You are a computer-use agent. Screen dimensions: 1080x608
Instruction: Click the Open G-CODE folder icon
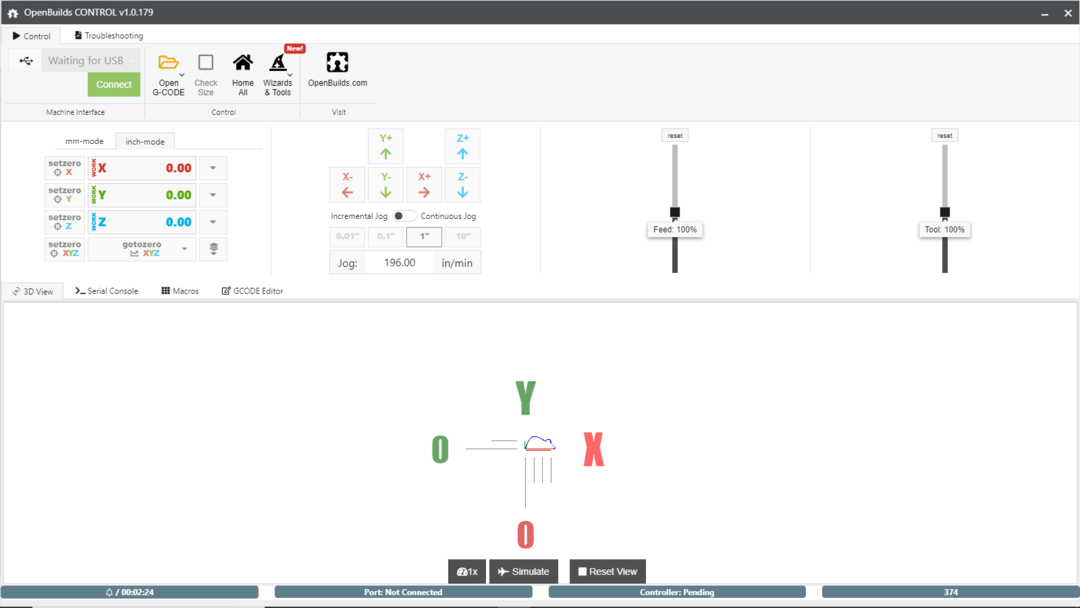tap(168, 63)
